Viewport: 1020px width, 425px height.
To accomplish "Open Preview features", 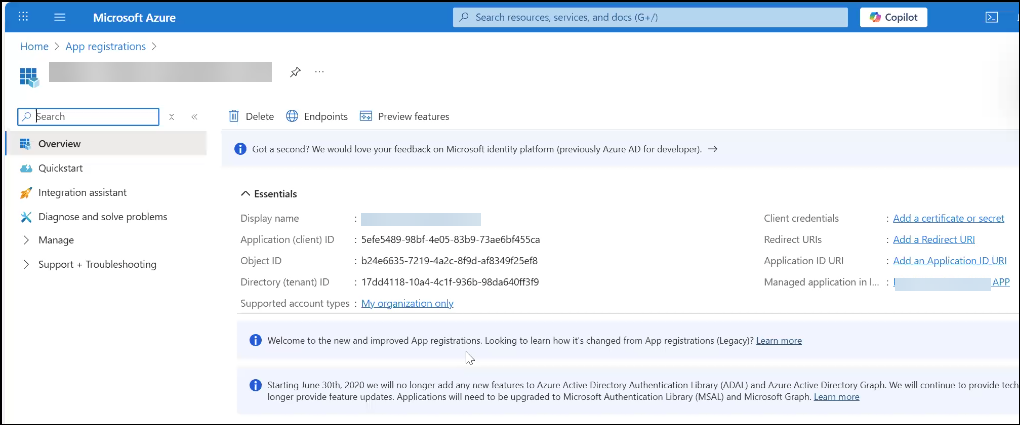I will [x=405, y=117].
